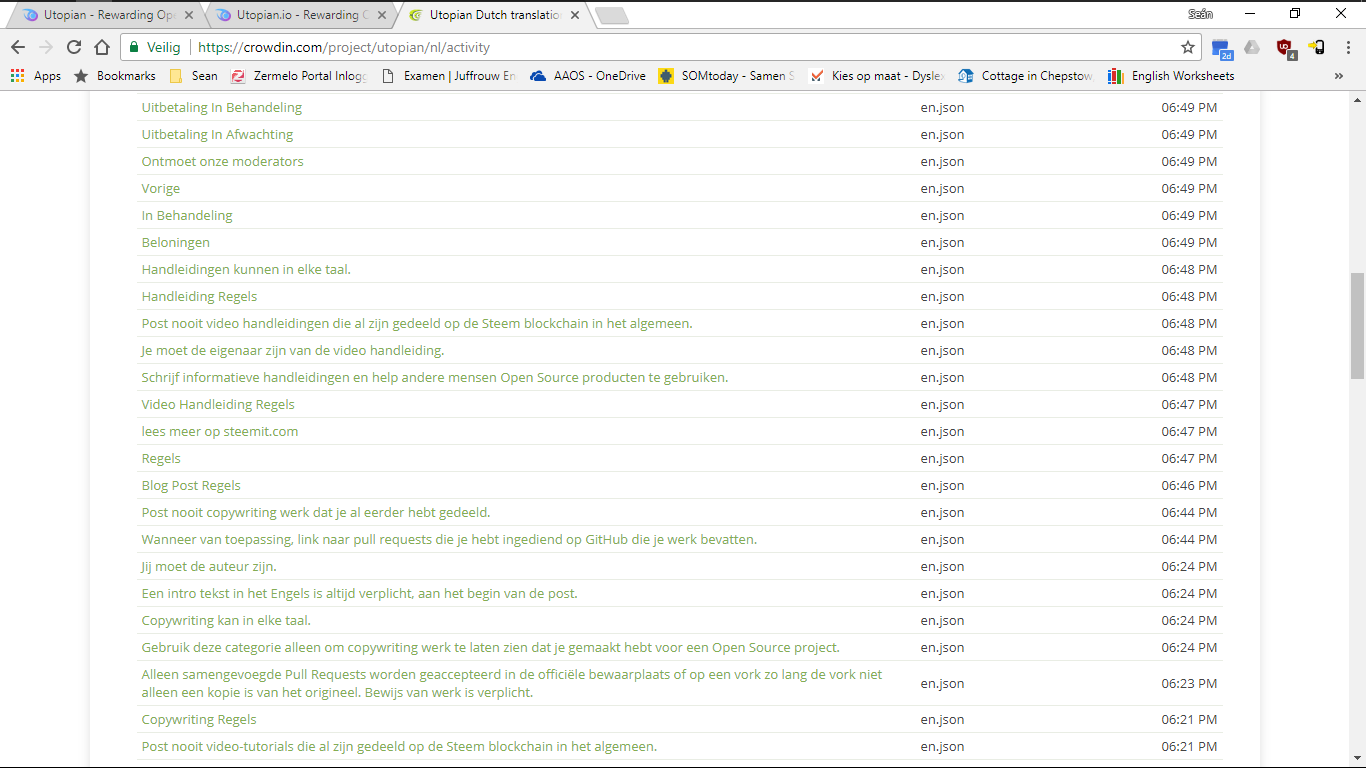The height and width of the screenshot is (768, 1366).
Task: Show hidden bookmarks with the » chevron
Action: coord(1339,76)
